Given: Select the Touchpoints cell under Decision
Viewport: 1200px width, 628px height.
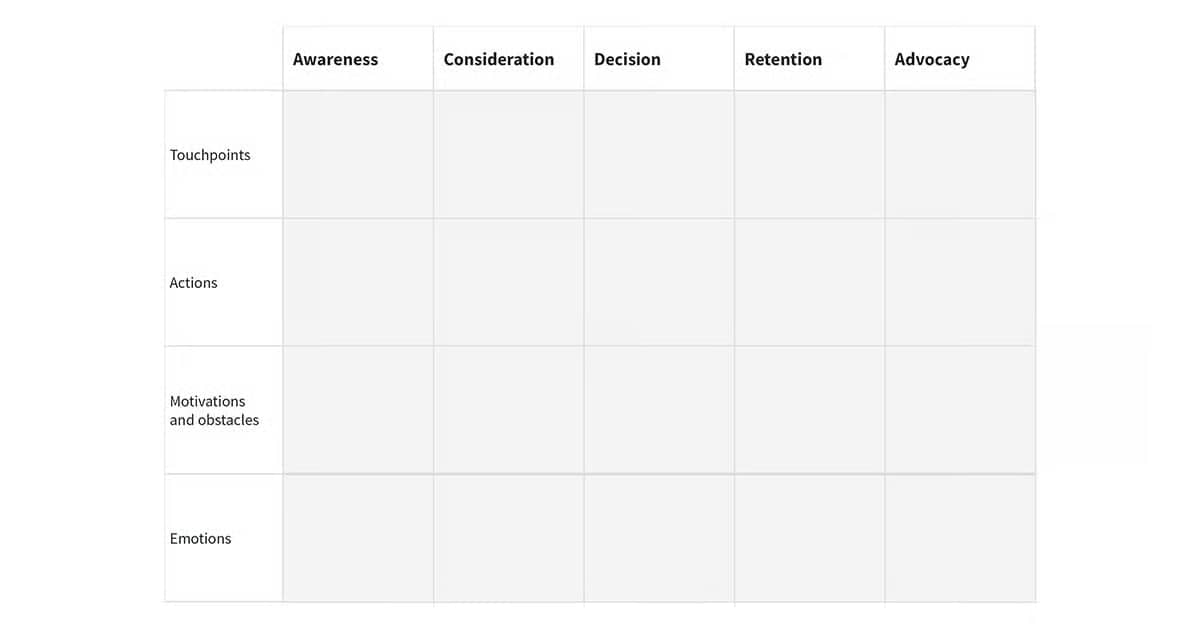Looking at the screenshot, I should 659,155.
